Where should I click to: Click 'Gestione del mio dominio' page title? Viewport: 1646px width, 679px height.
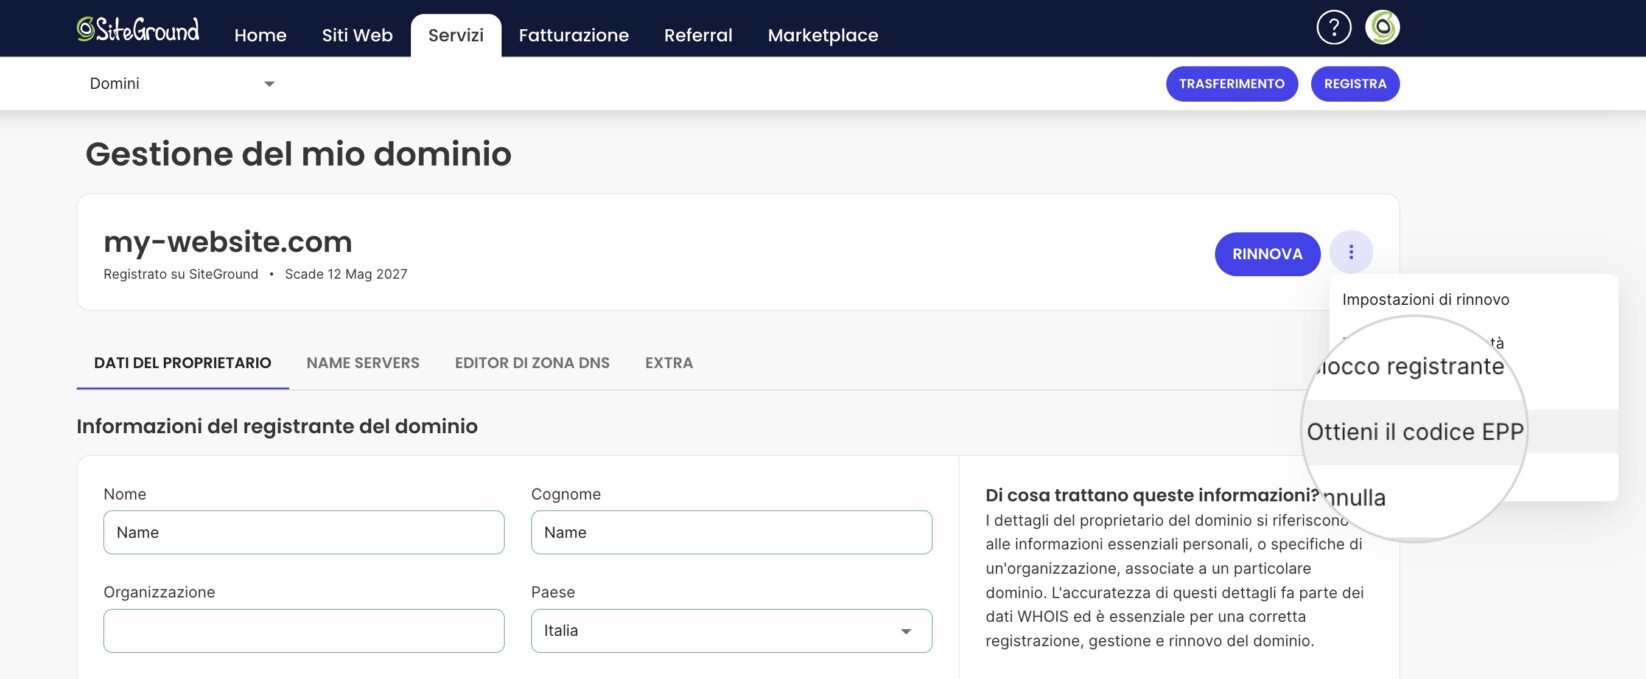tap(298, 154)
